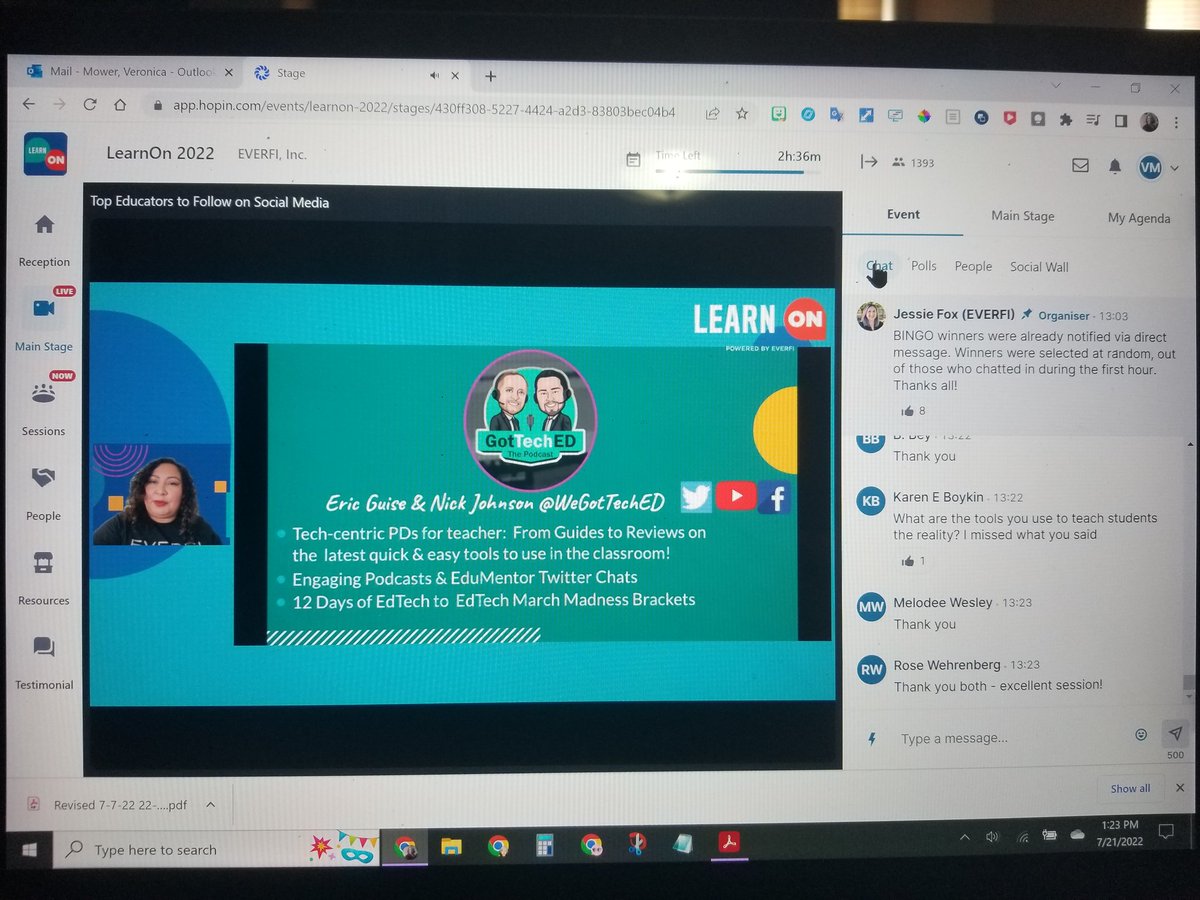Toggle browser side panel
Viewport: 1200px width, 900px height.
1122,120
